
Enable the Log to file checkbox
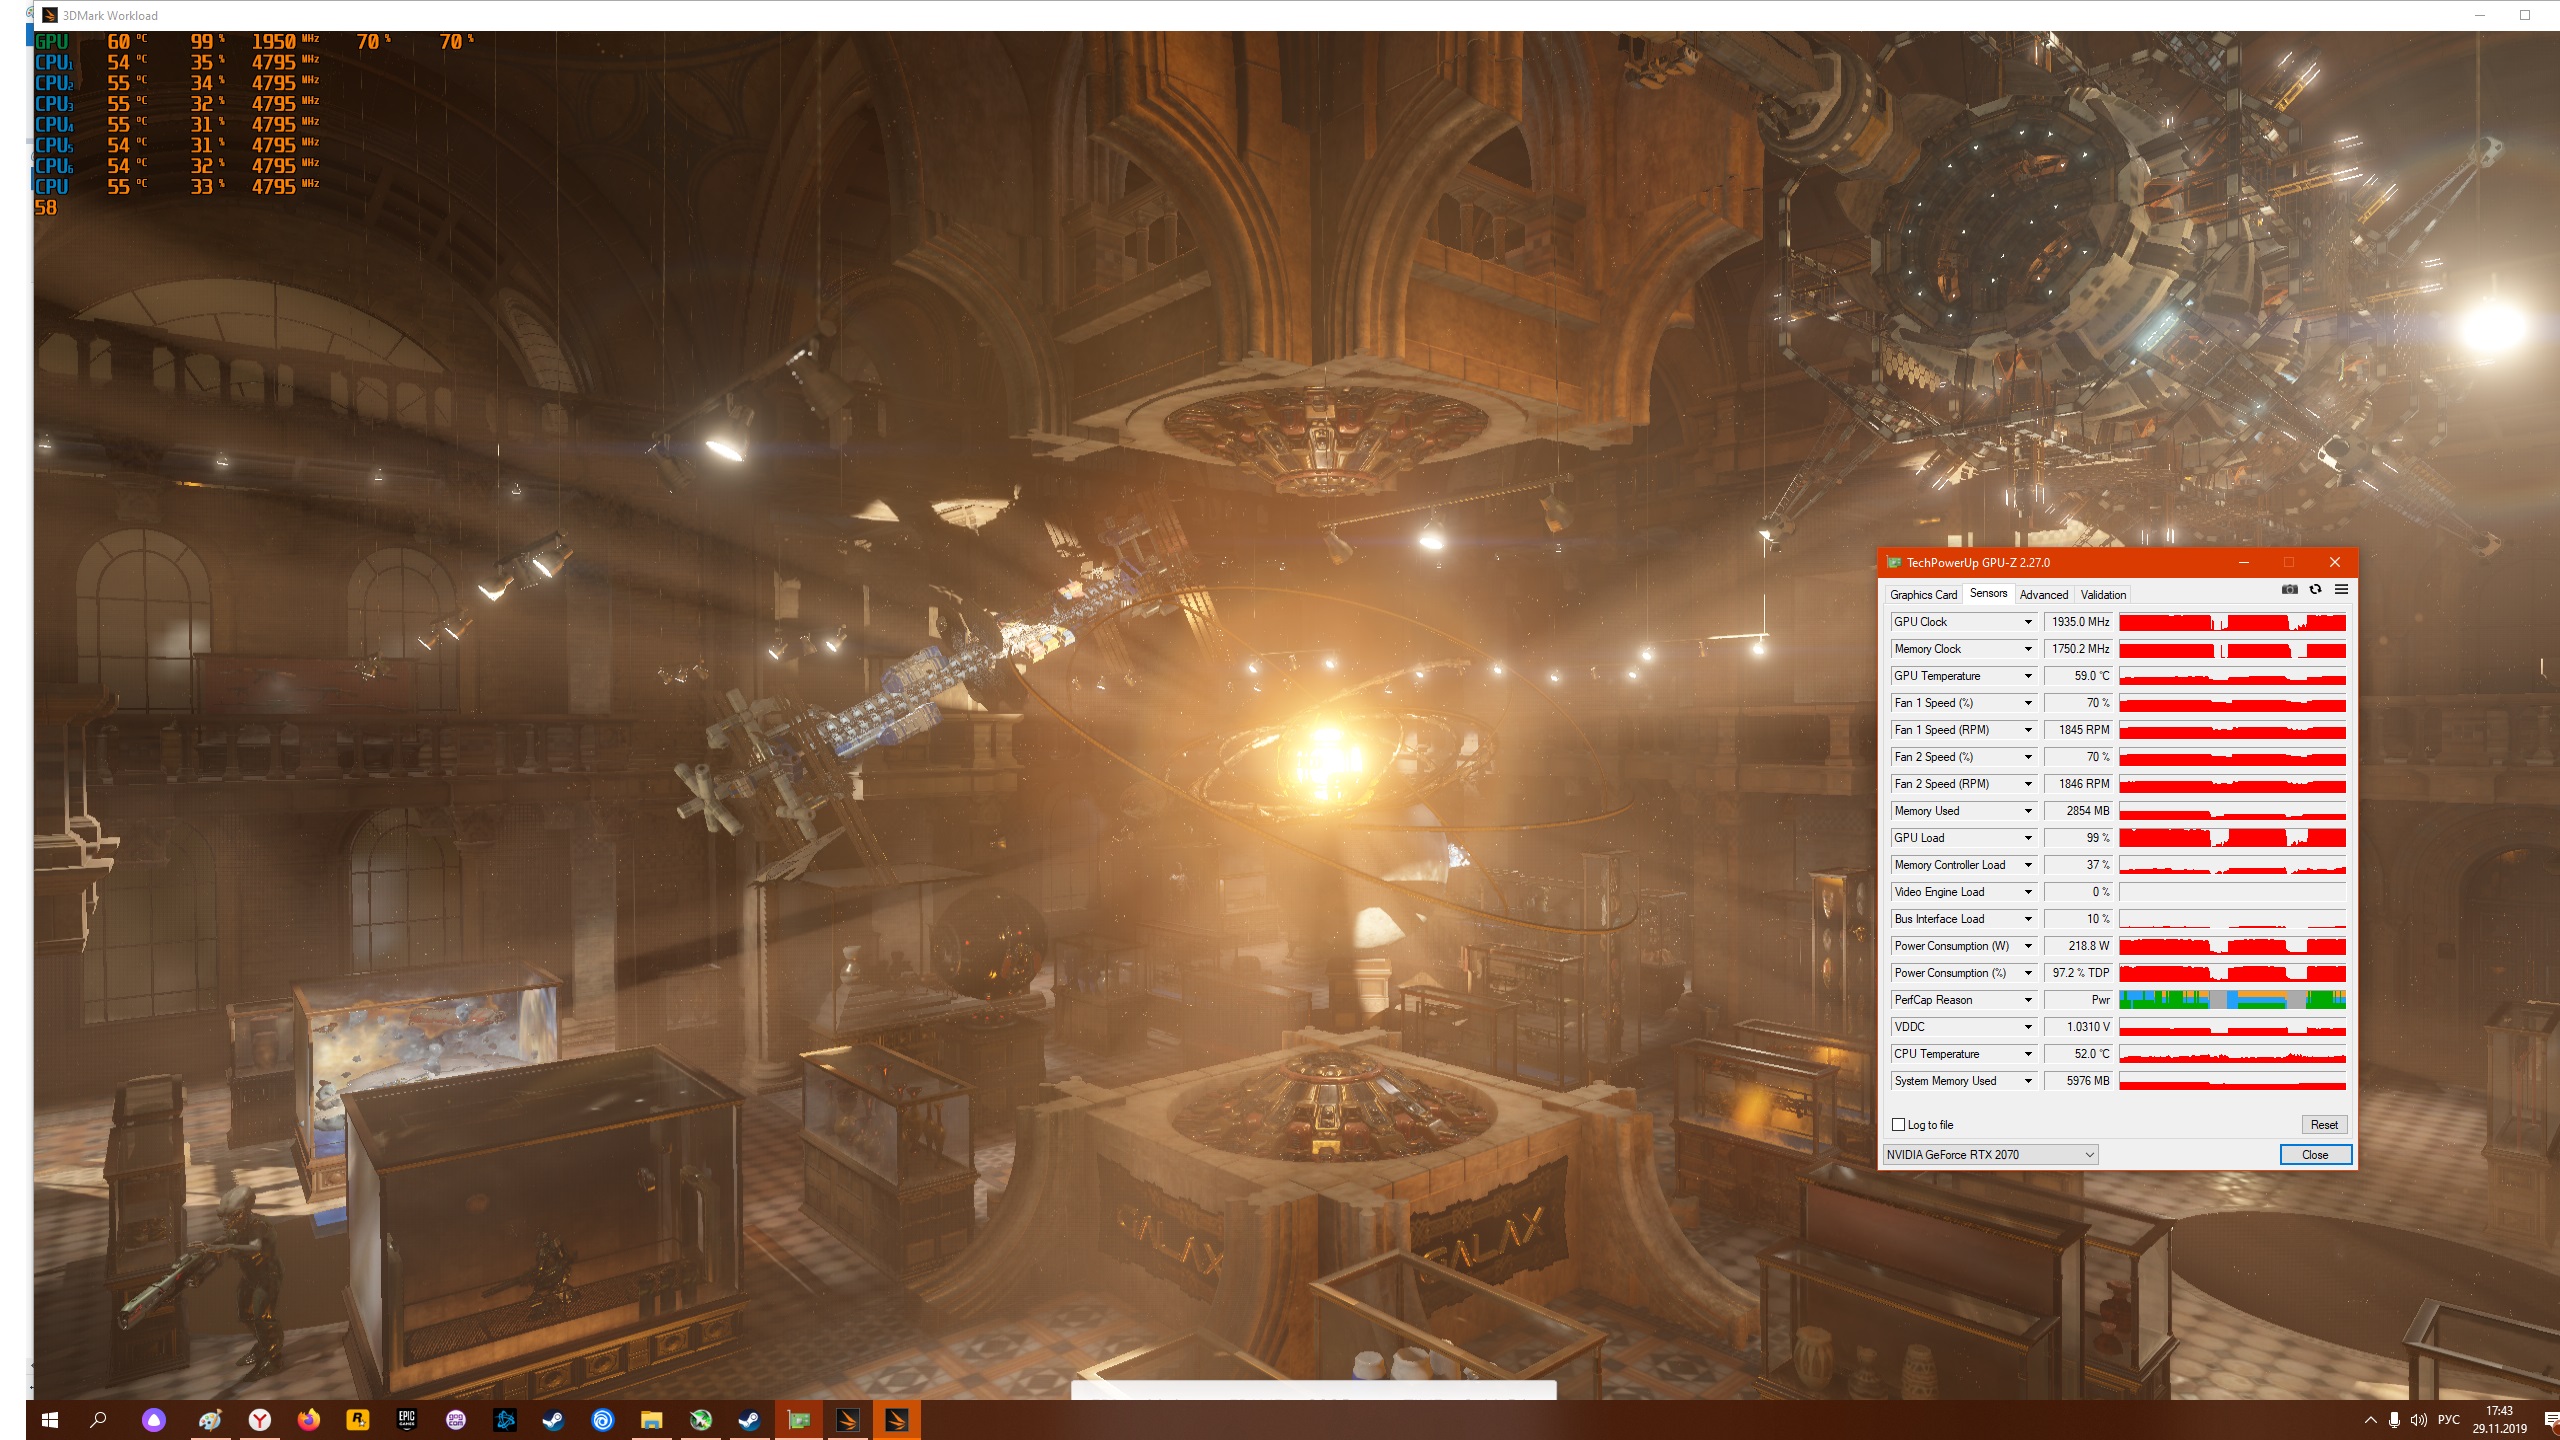(1898, 1125)
